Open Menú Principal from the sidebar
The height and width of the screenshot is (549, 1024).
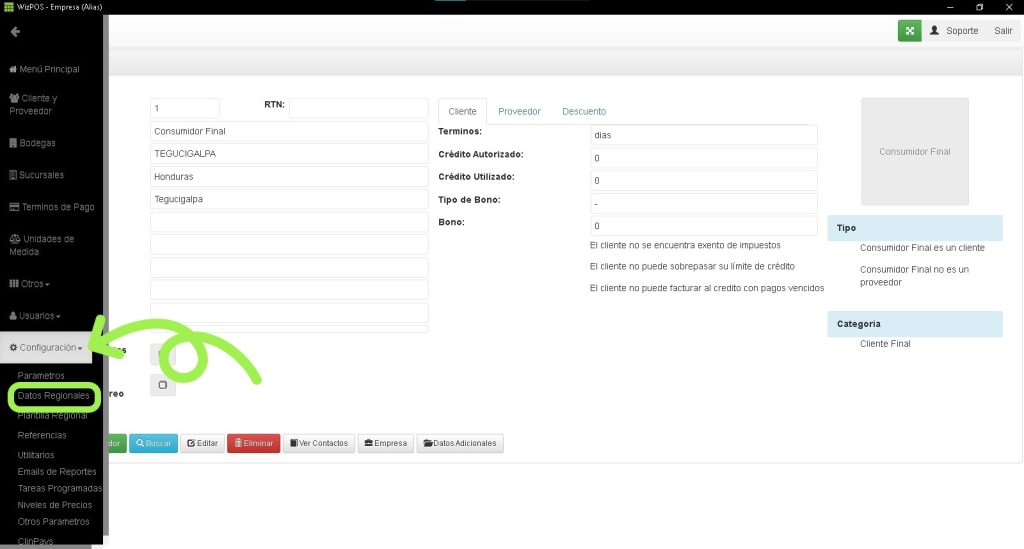pyautogui.click(x=44, y=69)
